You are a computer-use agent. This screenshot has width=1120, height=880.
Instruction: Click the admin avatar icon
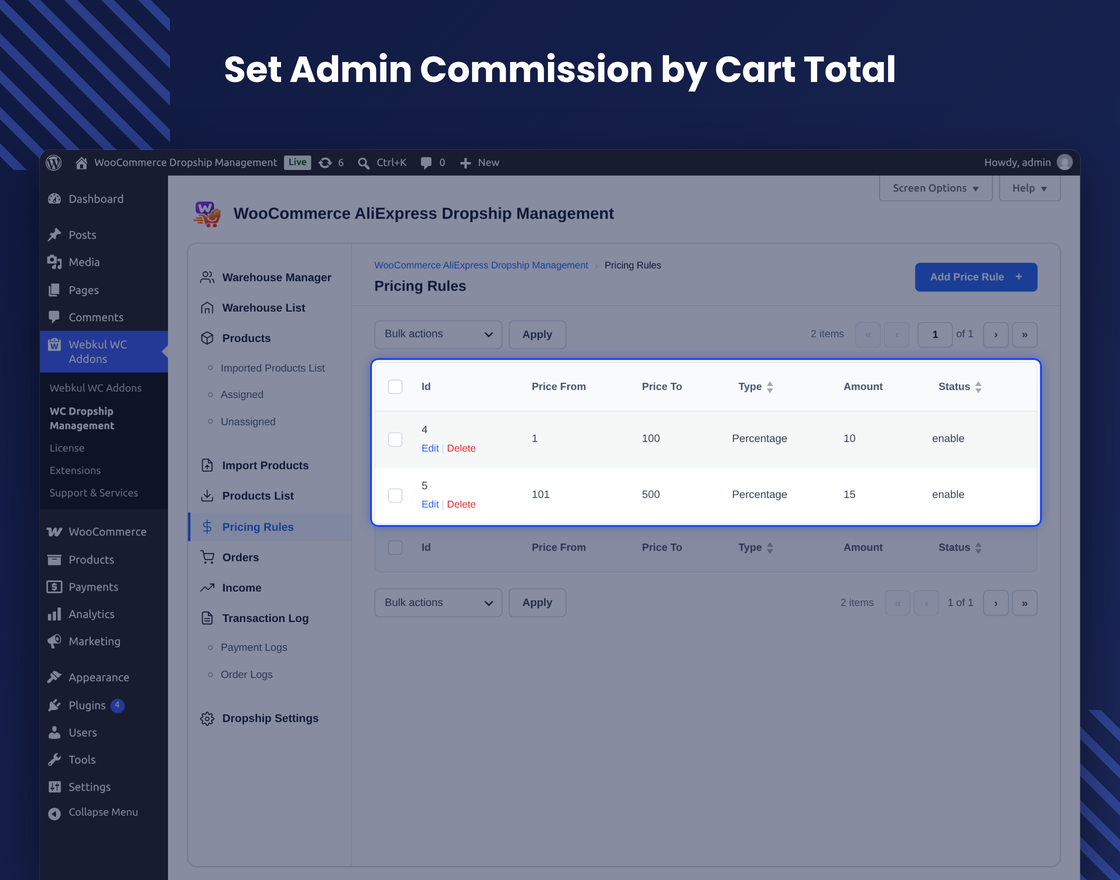[x=1064, y=163]
